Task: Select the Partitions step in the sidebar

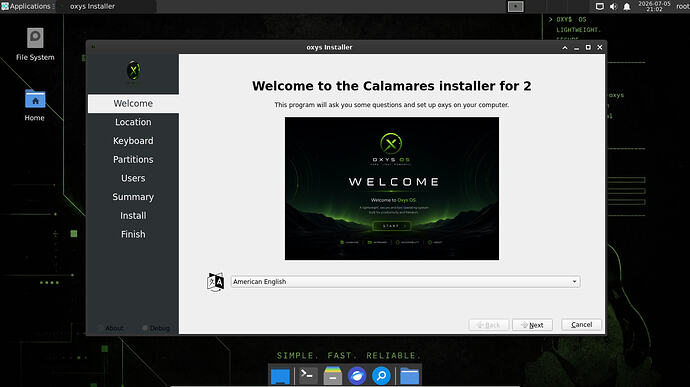Action: click(133, 159)
